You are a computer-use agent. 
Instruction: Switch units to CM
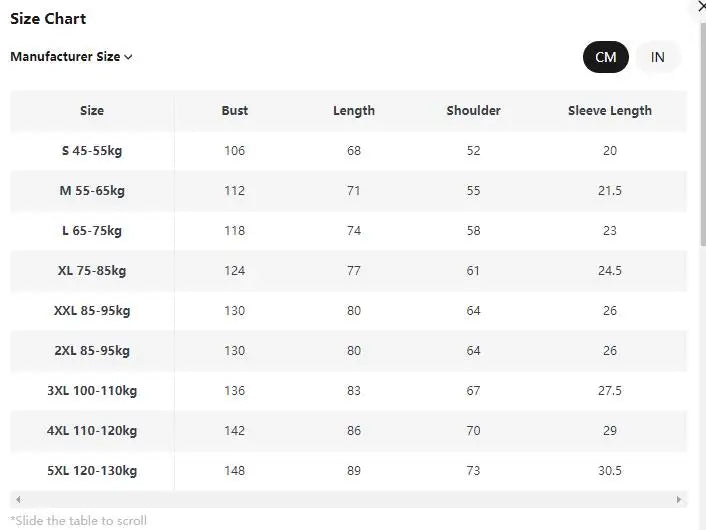[x=605, y=57]
